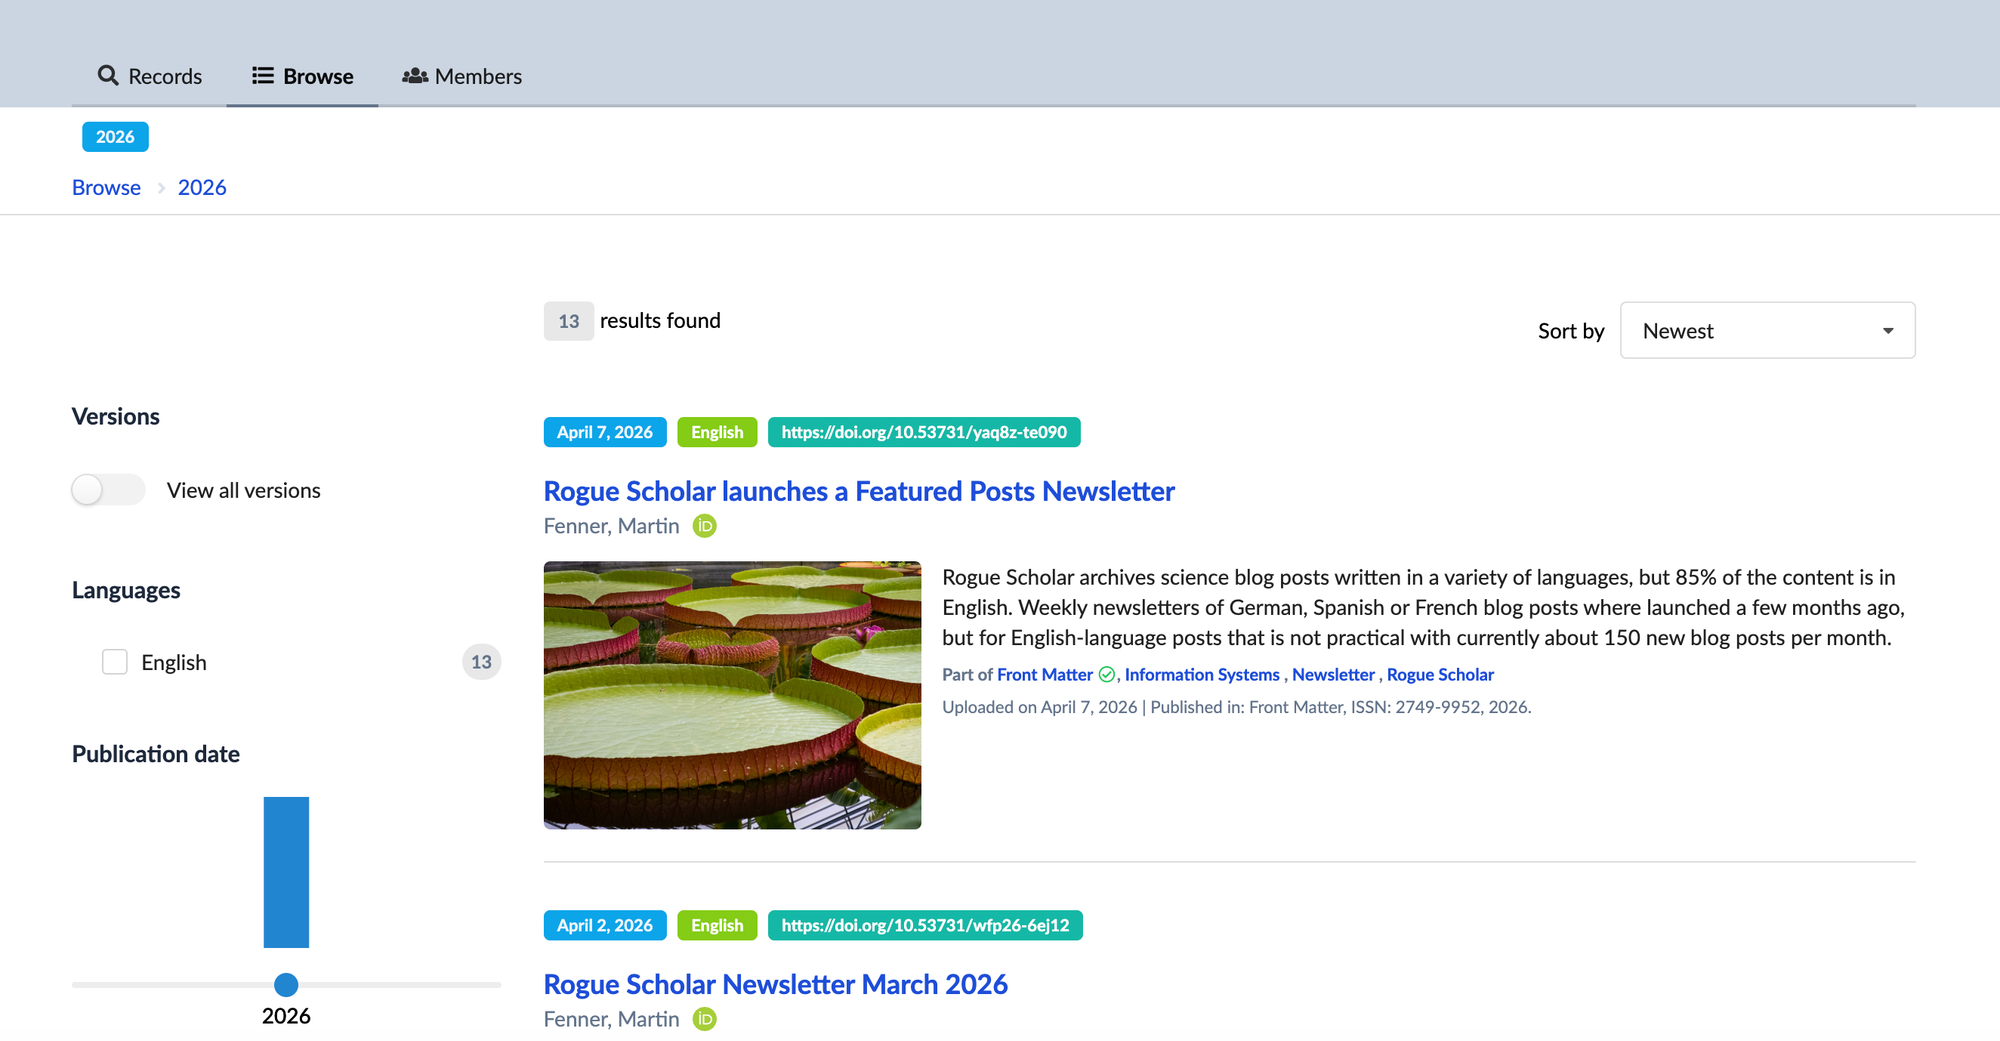2000x1041 pixels.
Task: Switch to the Browse tab
Action: [x=302, y=76]
